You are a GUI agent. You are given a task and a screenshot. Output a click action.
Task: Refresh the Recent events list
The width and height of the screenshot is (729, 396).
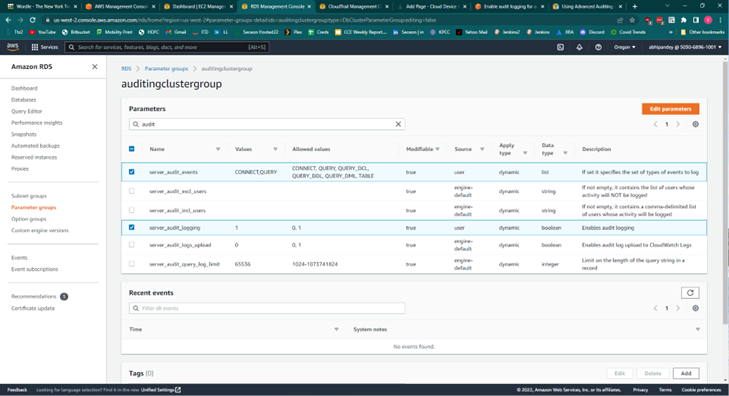click(690, 293)
